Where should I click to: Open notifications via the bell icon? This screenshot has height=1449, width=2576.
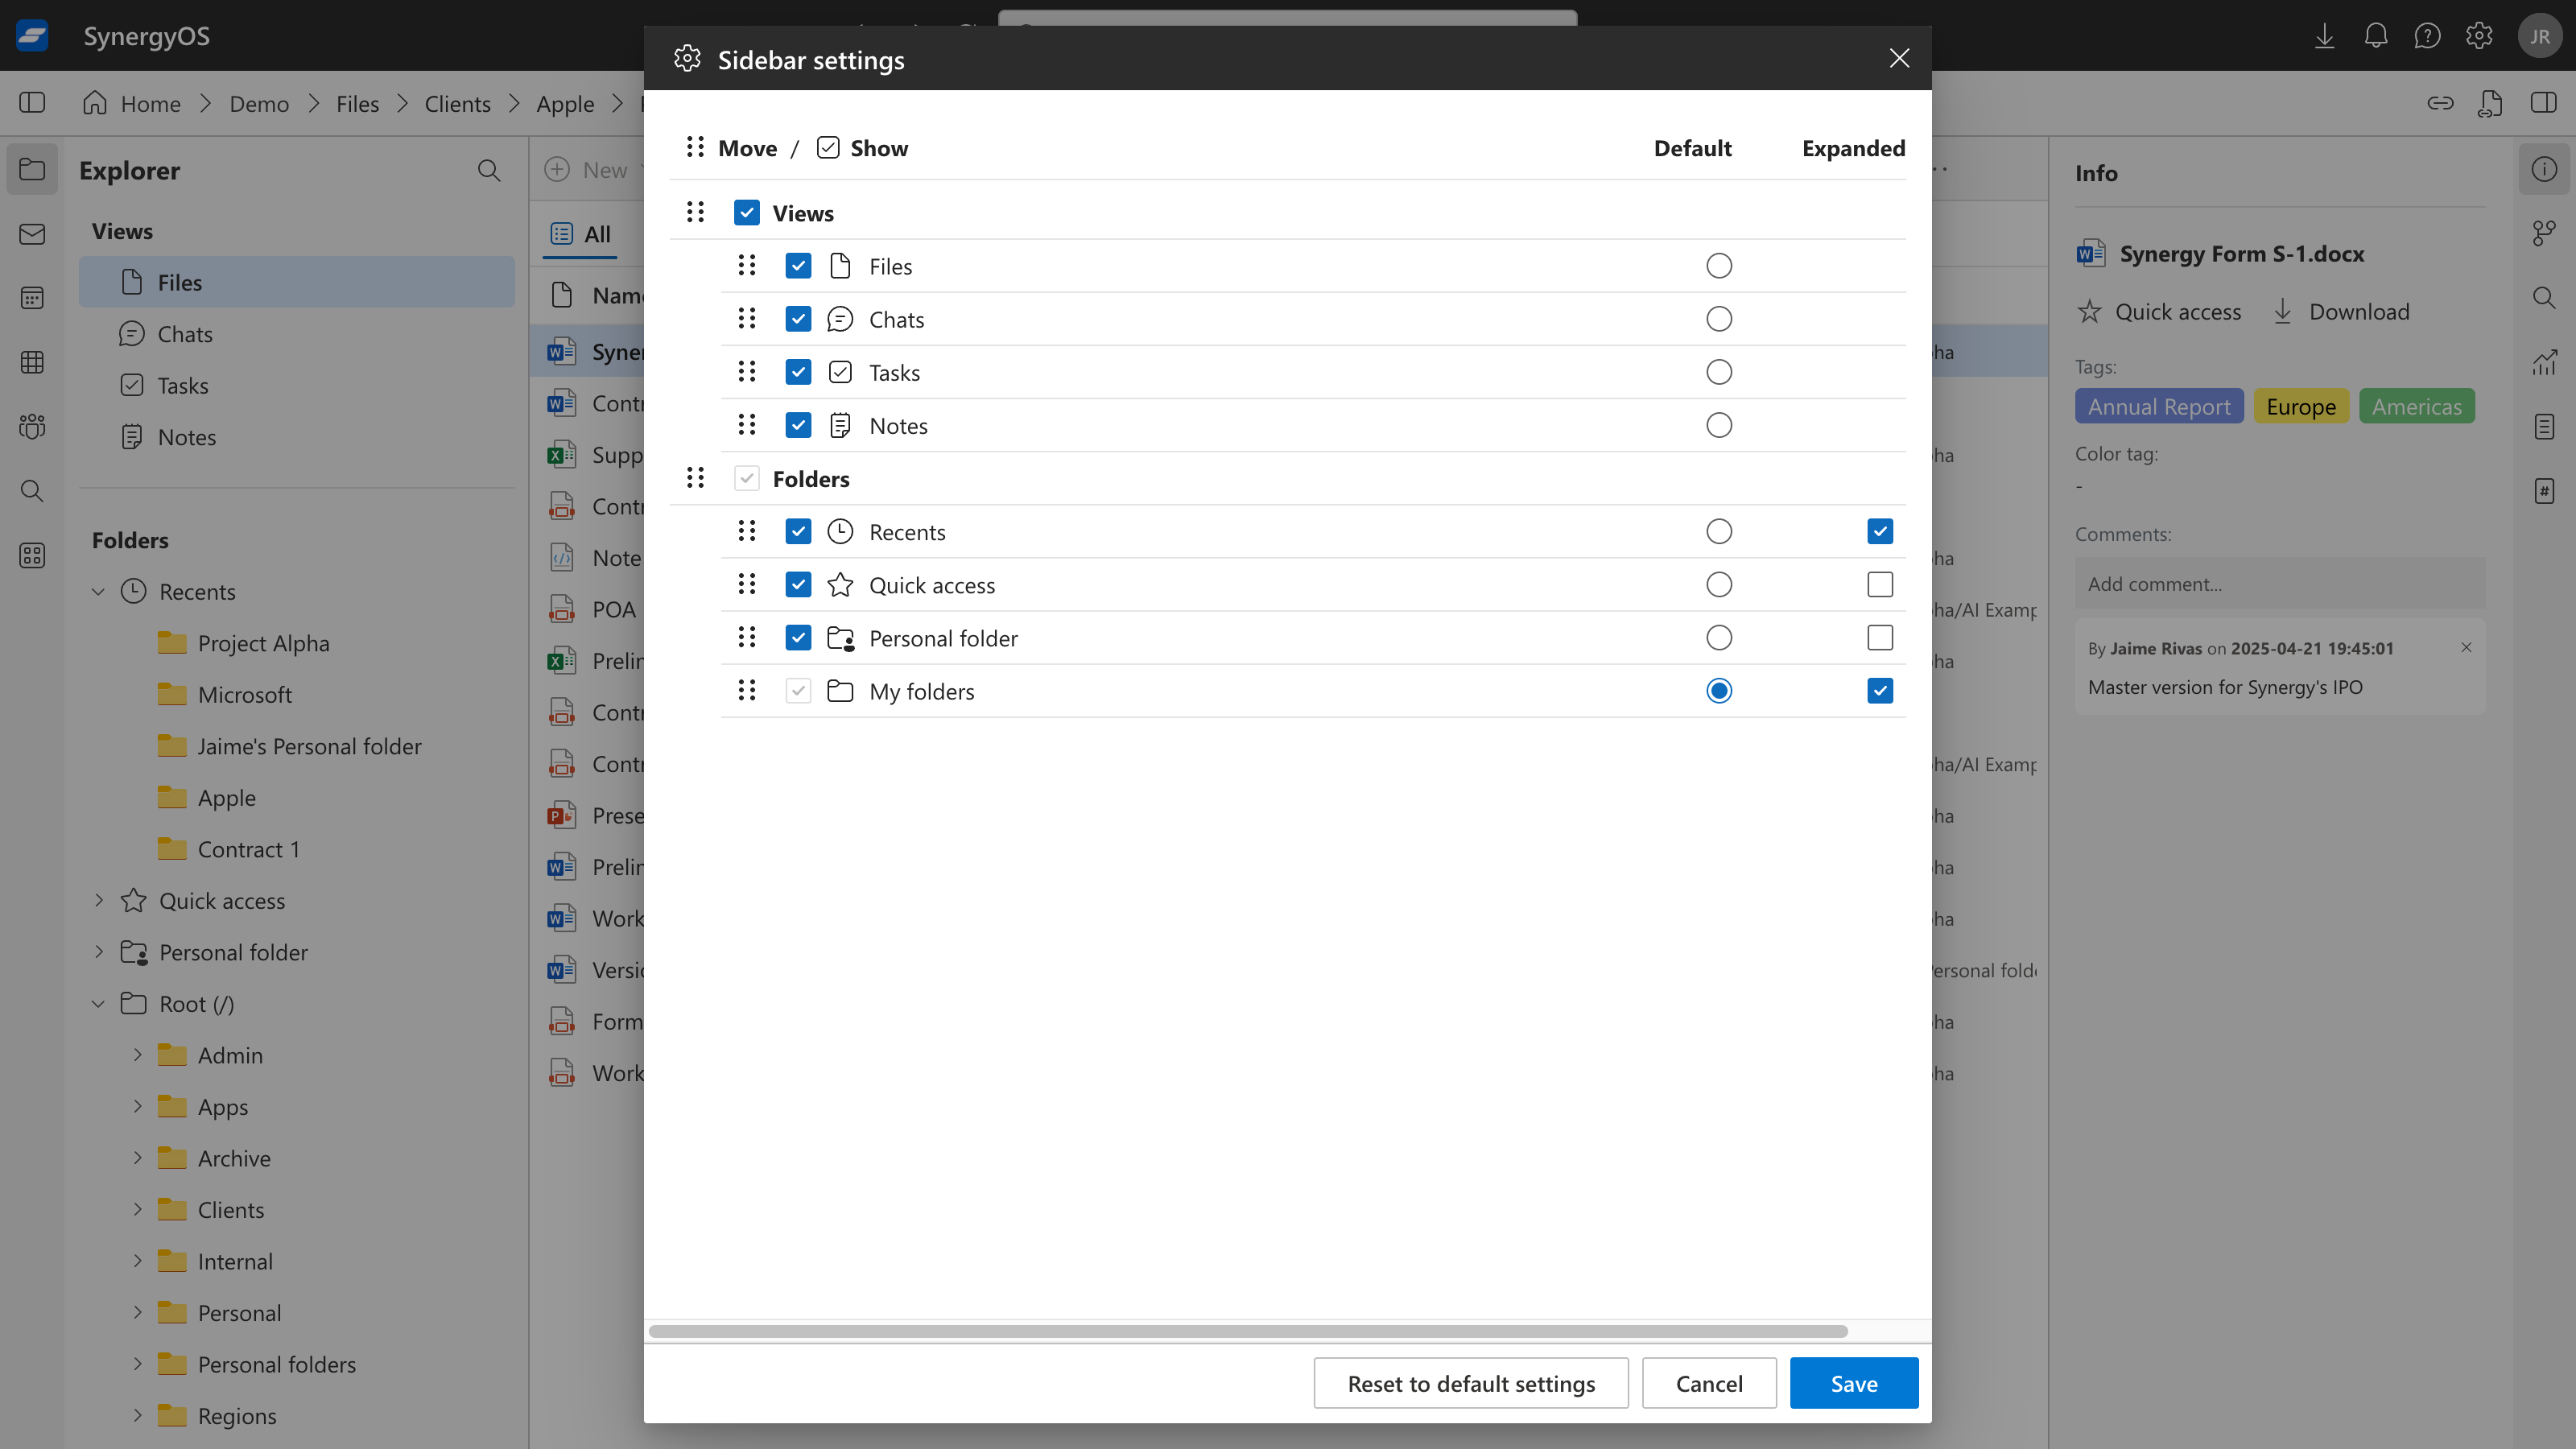click(x=2376, y=36)
